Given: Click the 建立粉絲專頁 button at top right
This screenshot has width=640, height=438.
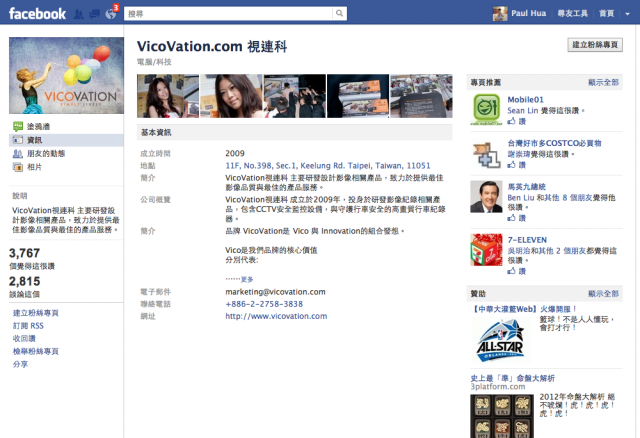Looking at the screenshot, I should click(x=595, y=45).
